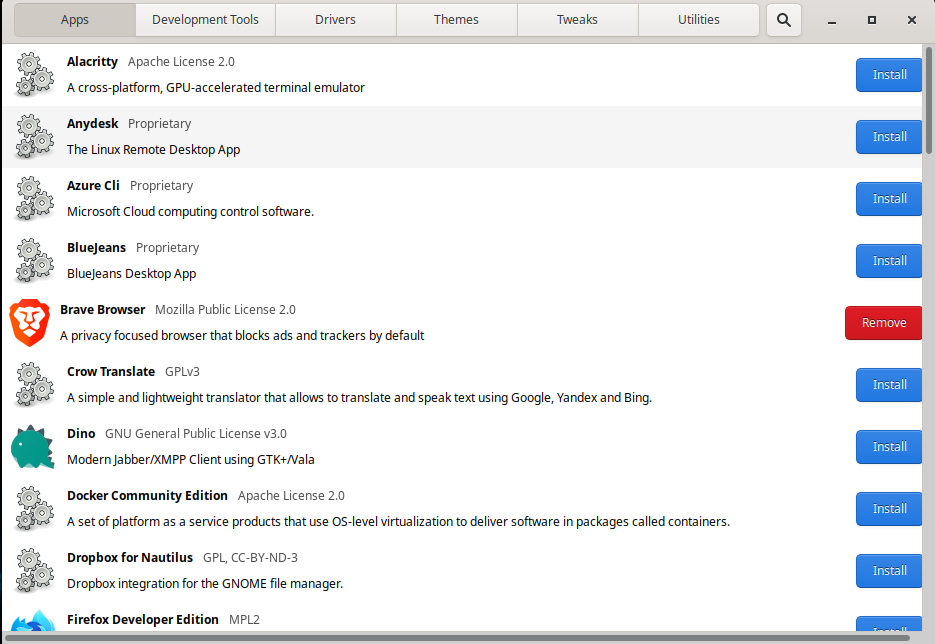This screenshot has height=644, width=935.
Task: Click 'The Linux Remote Desktop App' description
Action: point(153,150)
